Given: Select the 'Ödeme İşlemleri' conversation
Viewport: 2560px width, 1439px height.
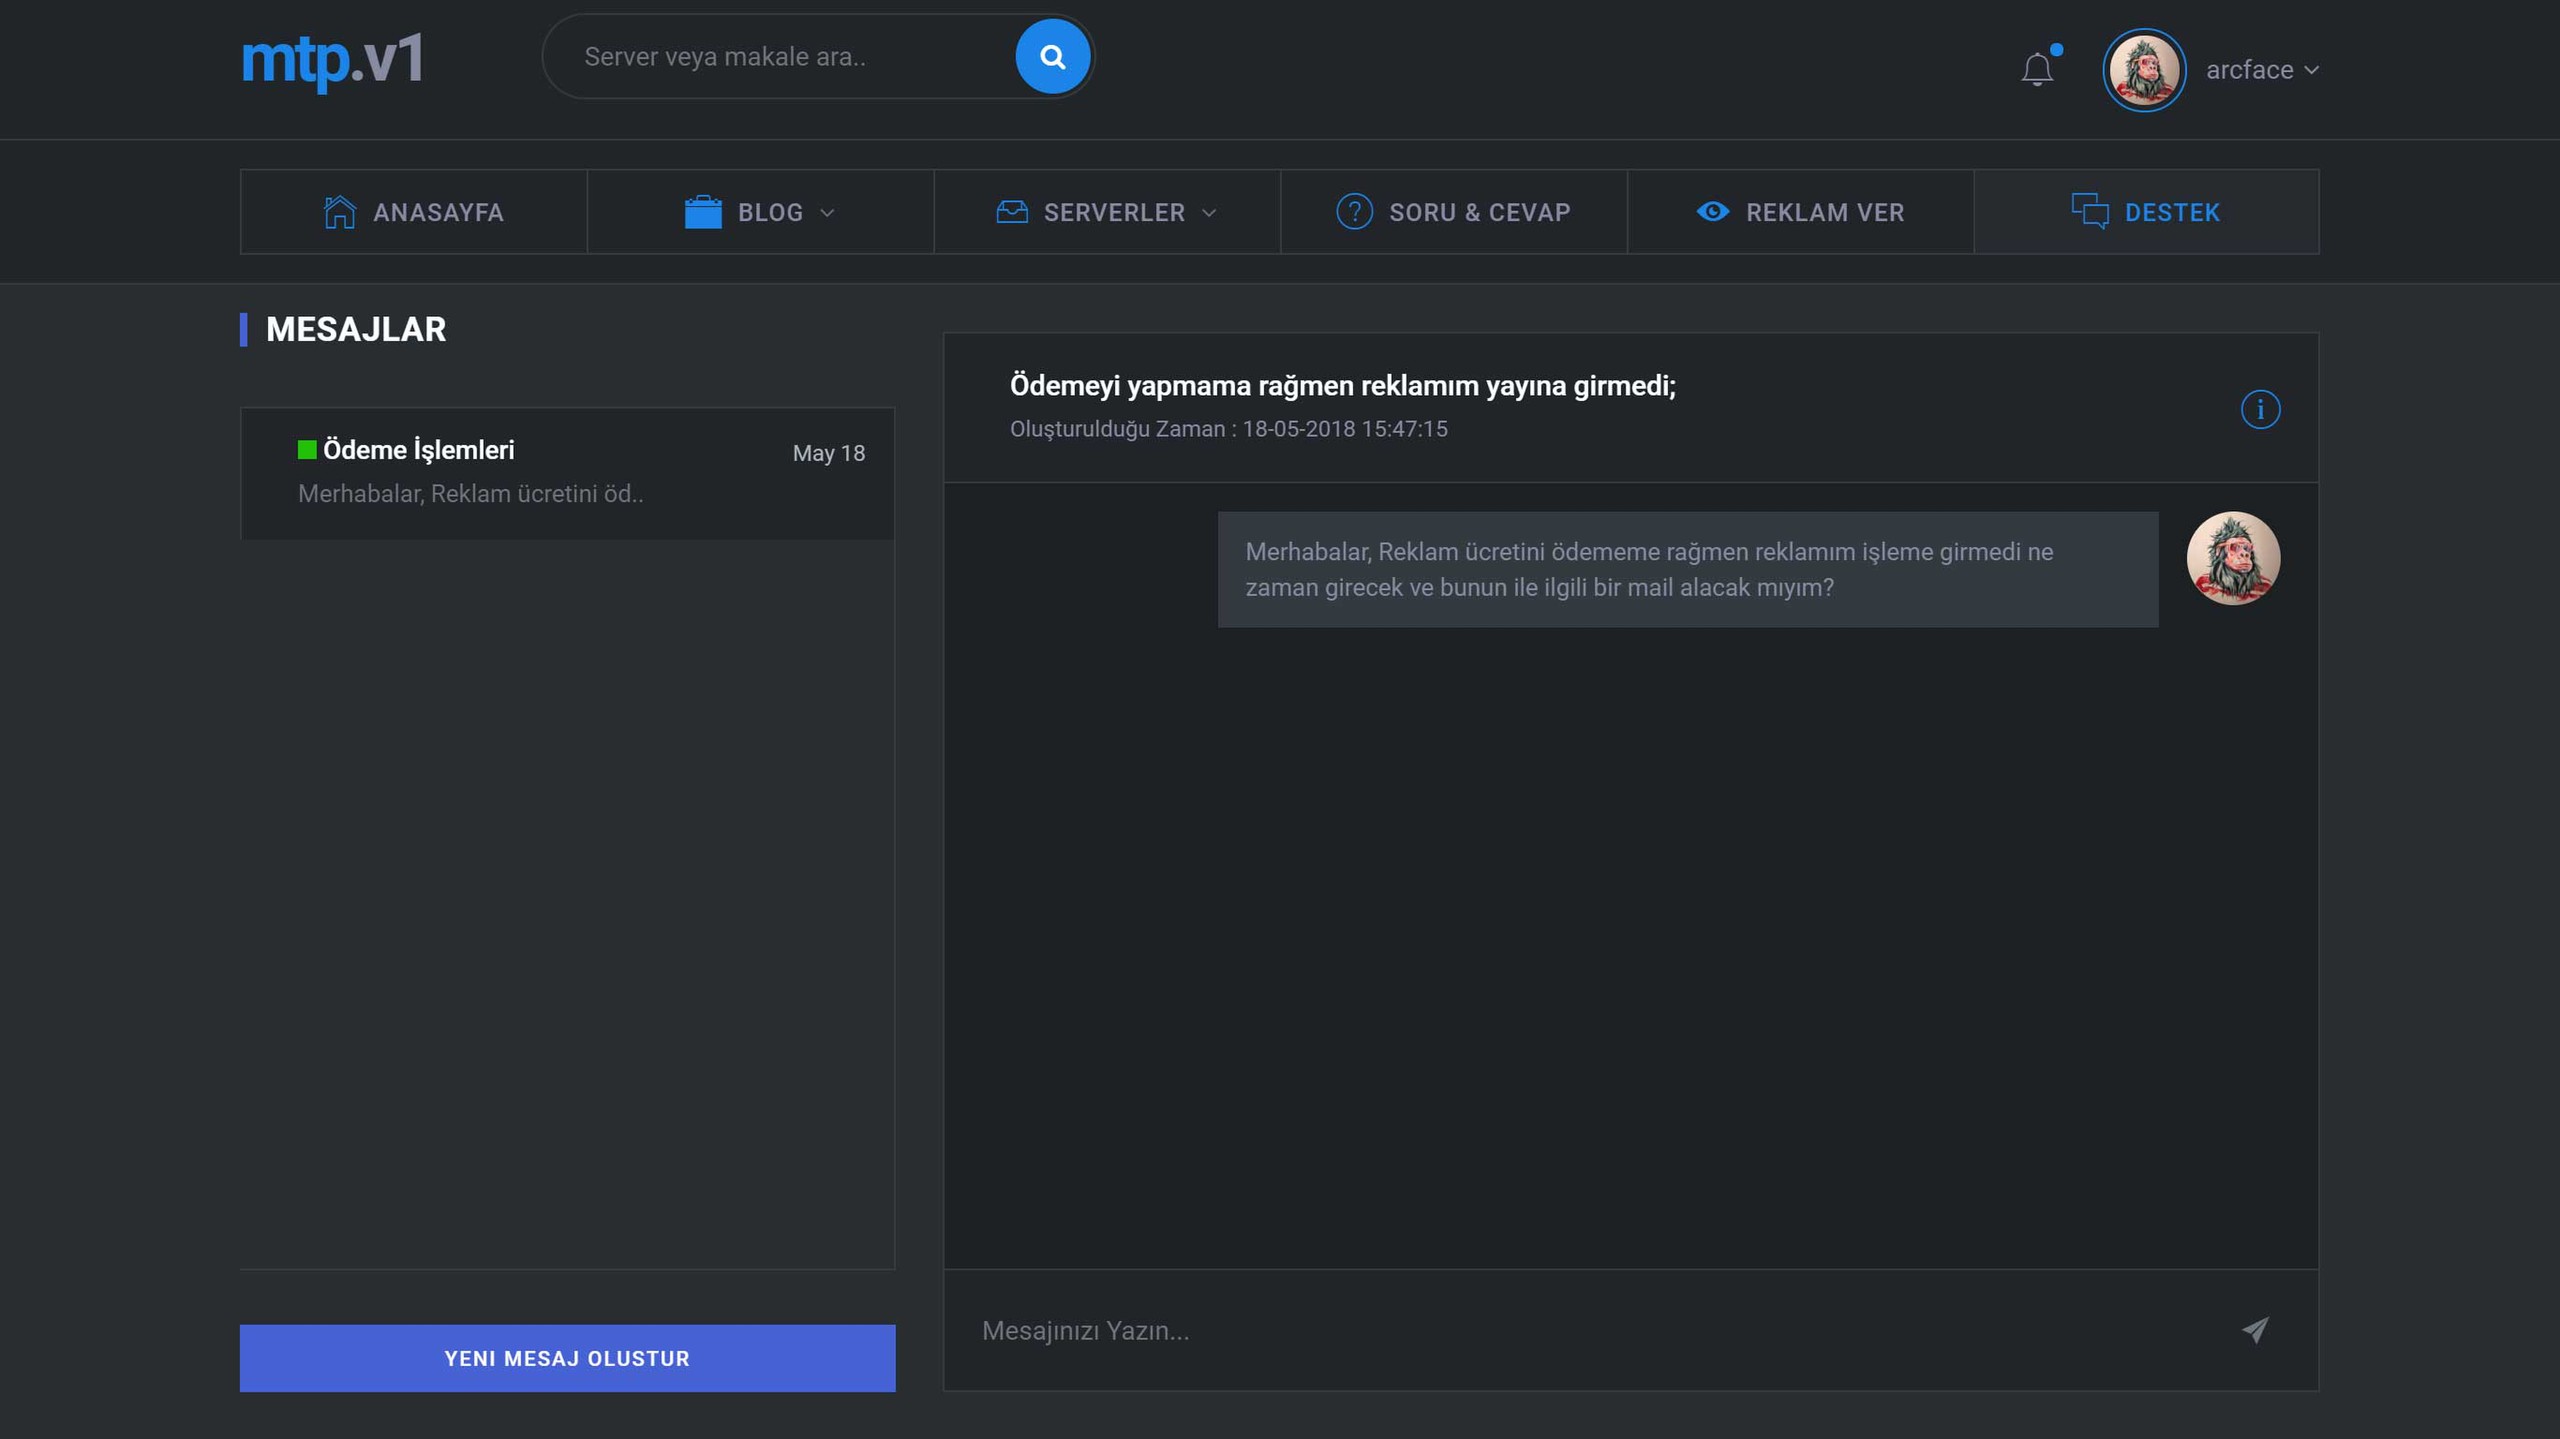Looking at the screenshot, I should [567, 473].
